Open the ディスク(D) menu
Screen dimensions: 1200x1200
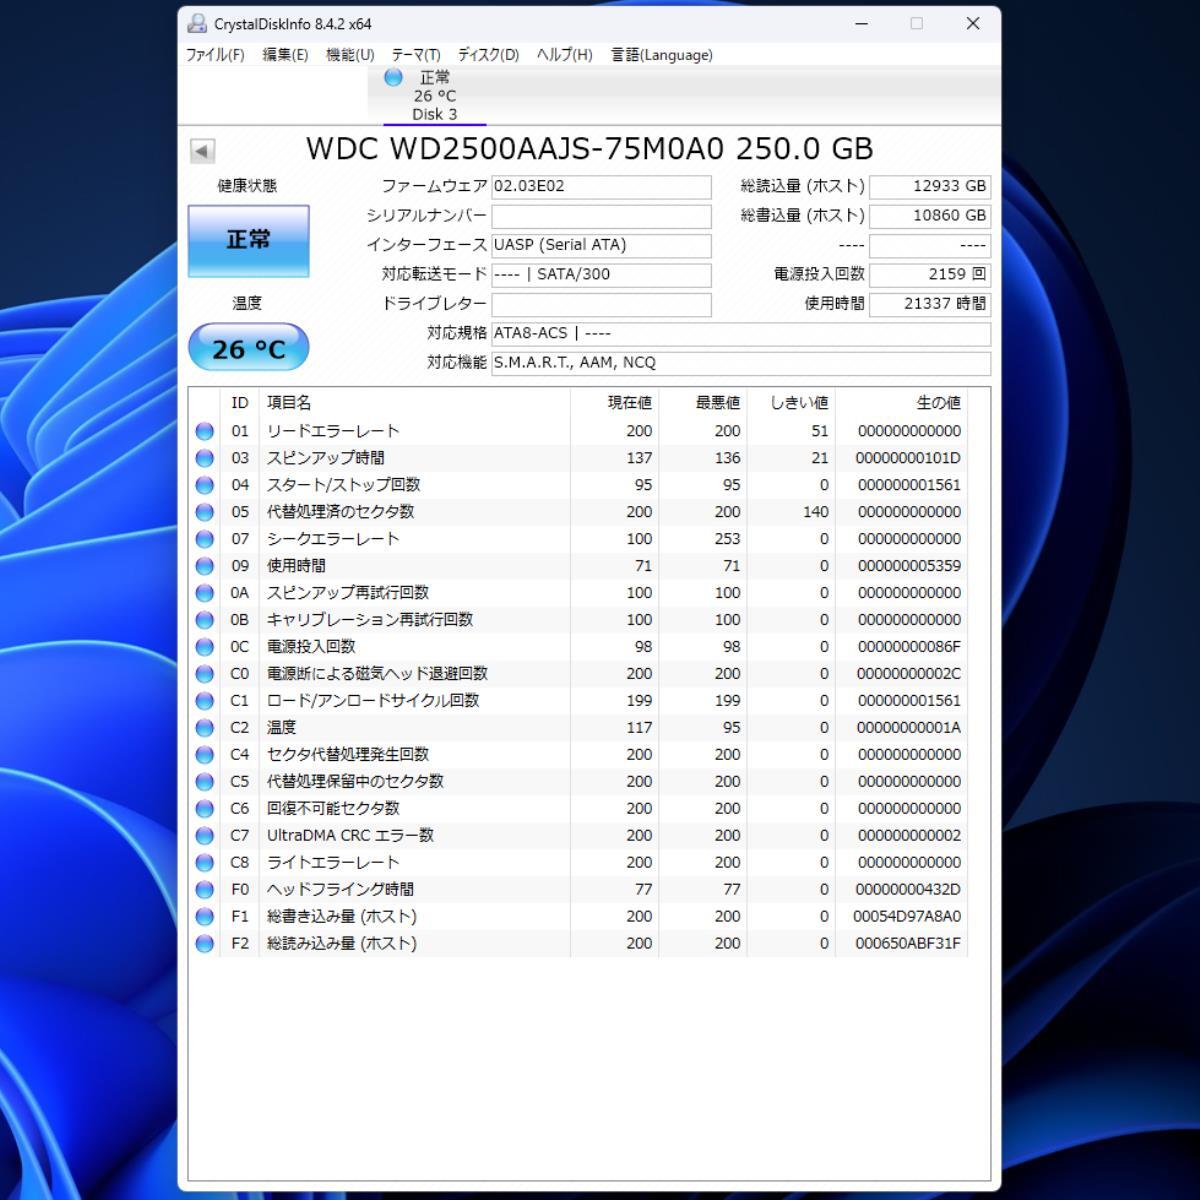(x=488, y=55)
